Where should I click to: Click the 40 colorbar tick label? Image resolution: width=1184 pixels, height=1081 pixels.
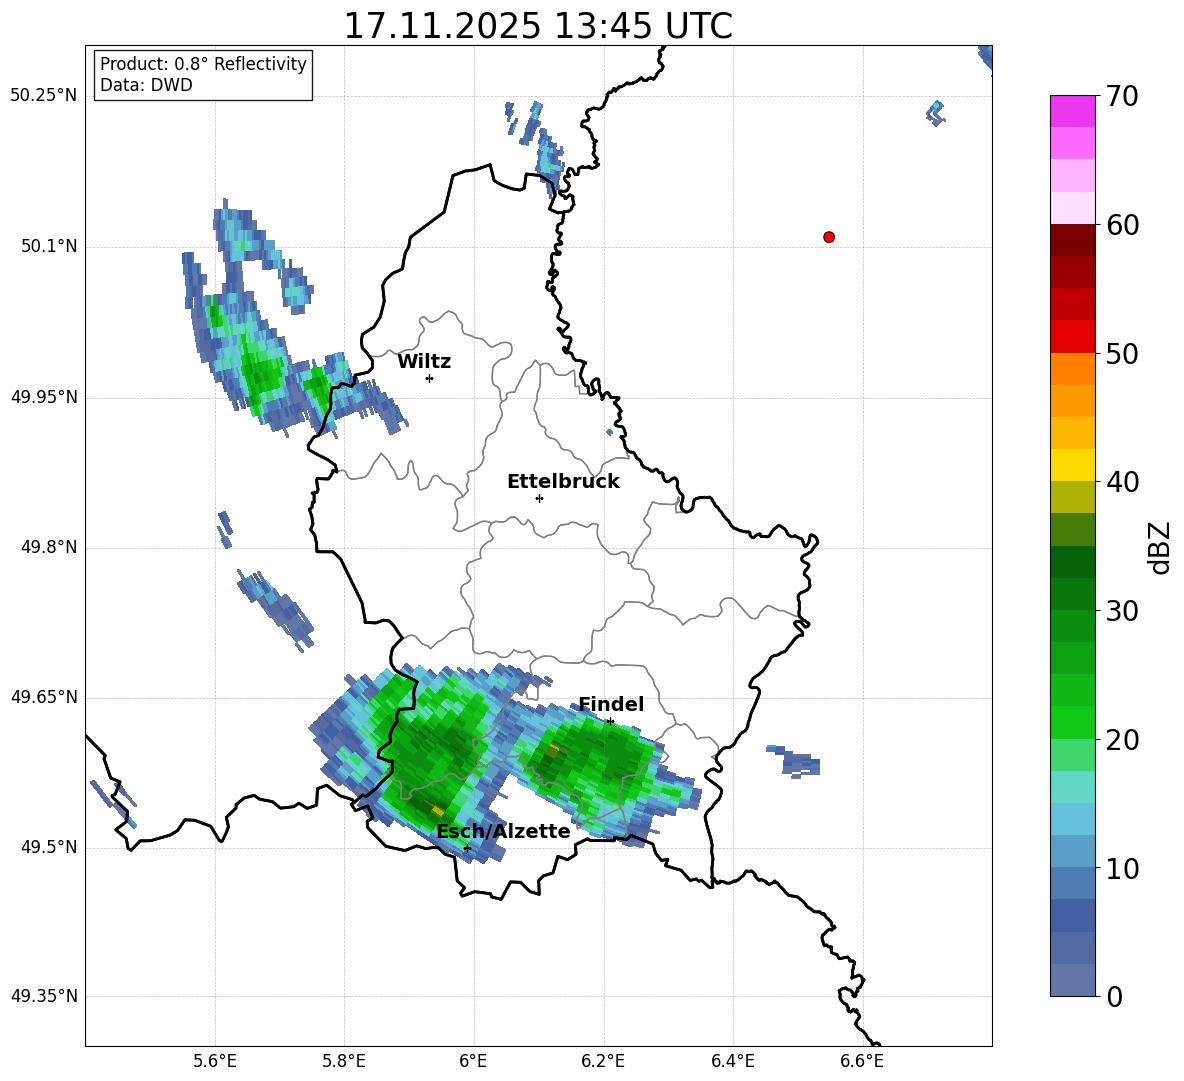tap(1122, 482)
